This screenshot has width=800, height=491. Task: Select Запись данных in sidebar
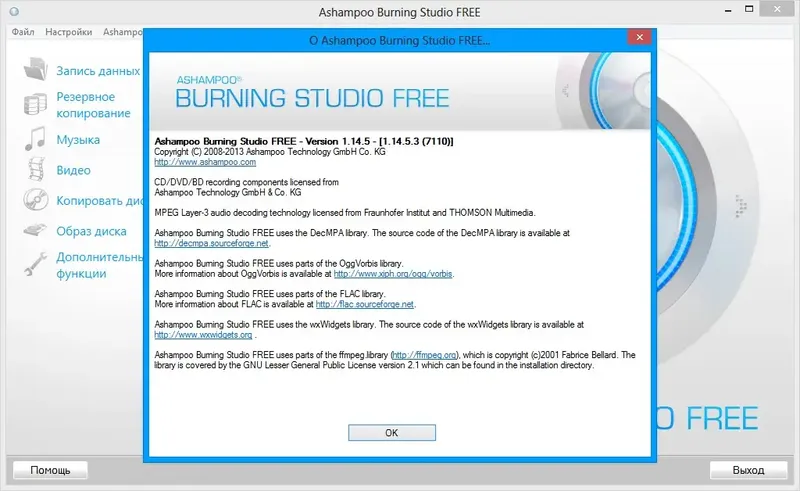(98, 71)
